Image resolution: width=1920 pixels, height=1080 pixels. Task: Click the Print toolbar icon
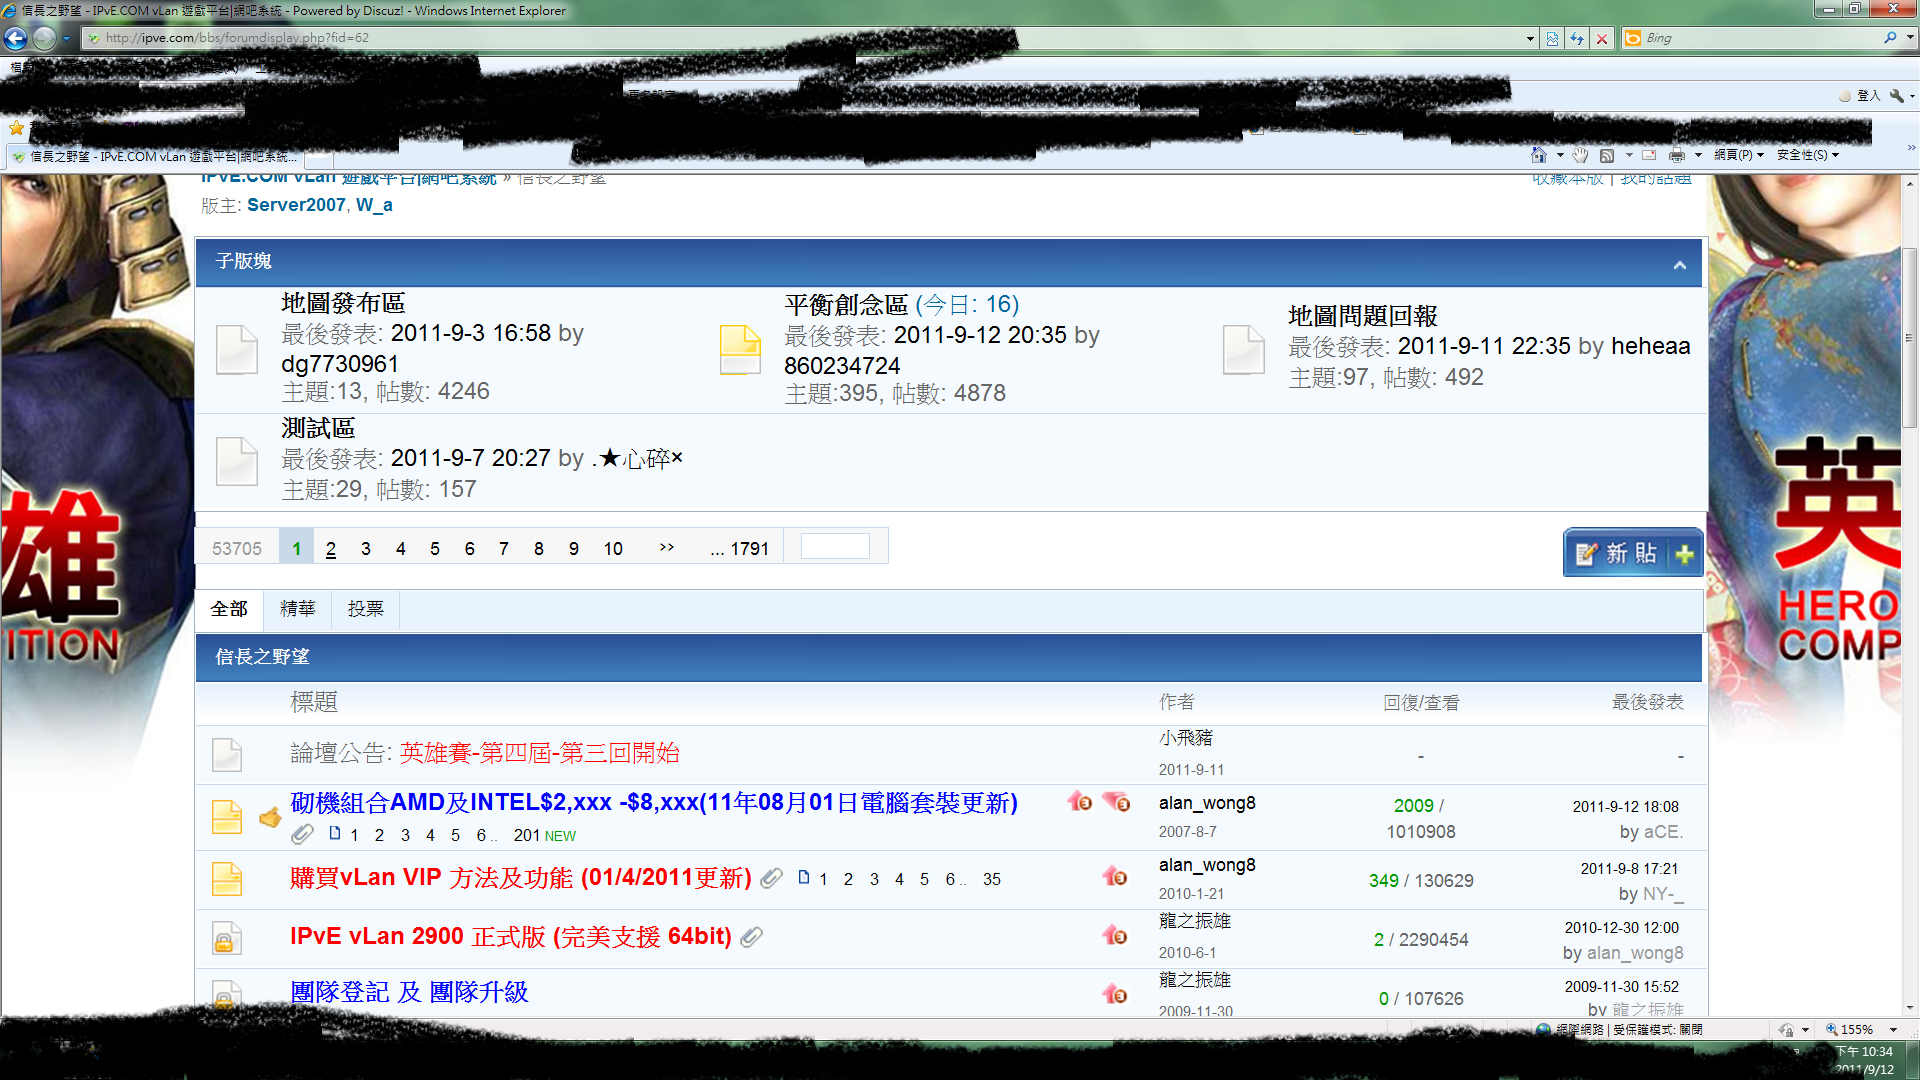(1677, 155)
